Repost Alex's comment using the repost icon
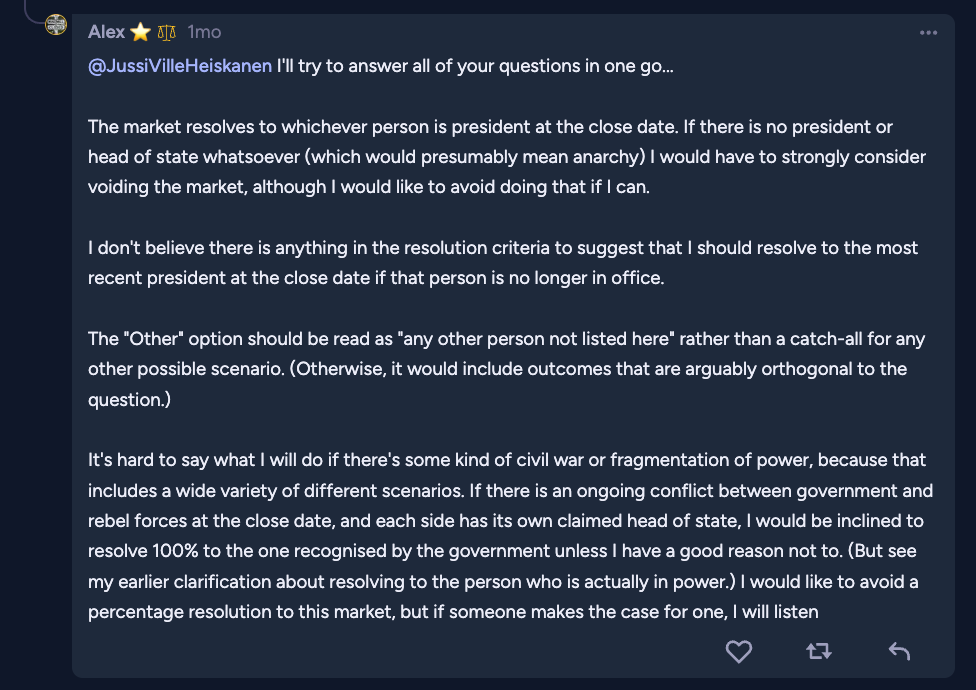This screenshot has width=976, height=690. [x=818, y=652]
